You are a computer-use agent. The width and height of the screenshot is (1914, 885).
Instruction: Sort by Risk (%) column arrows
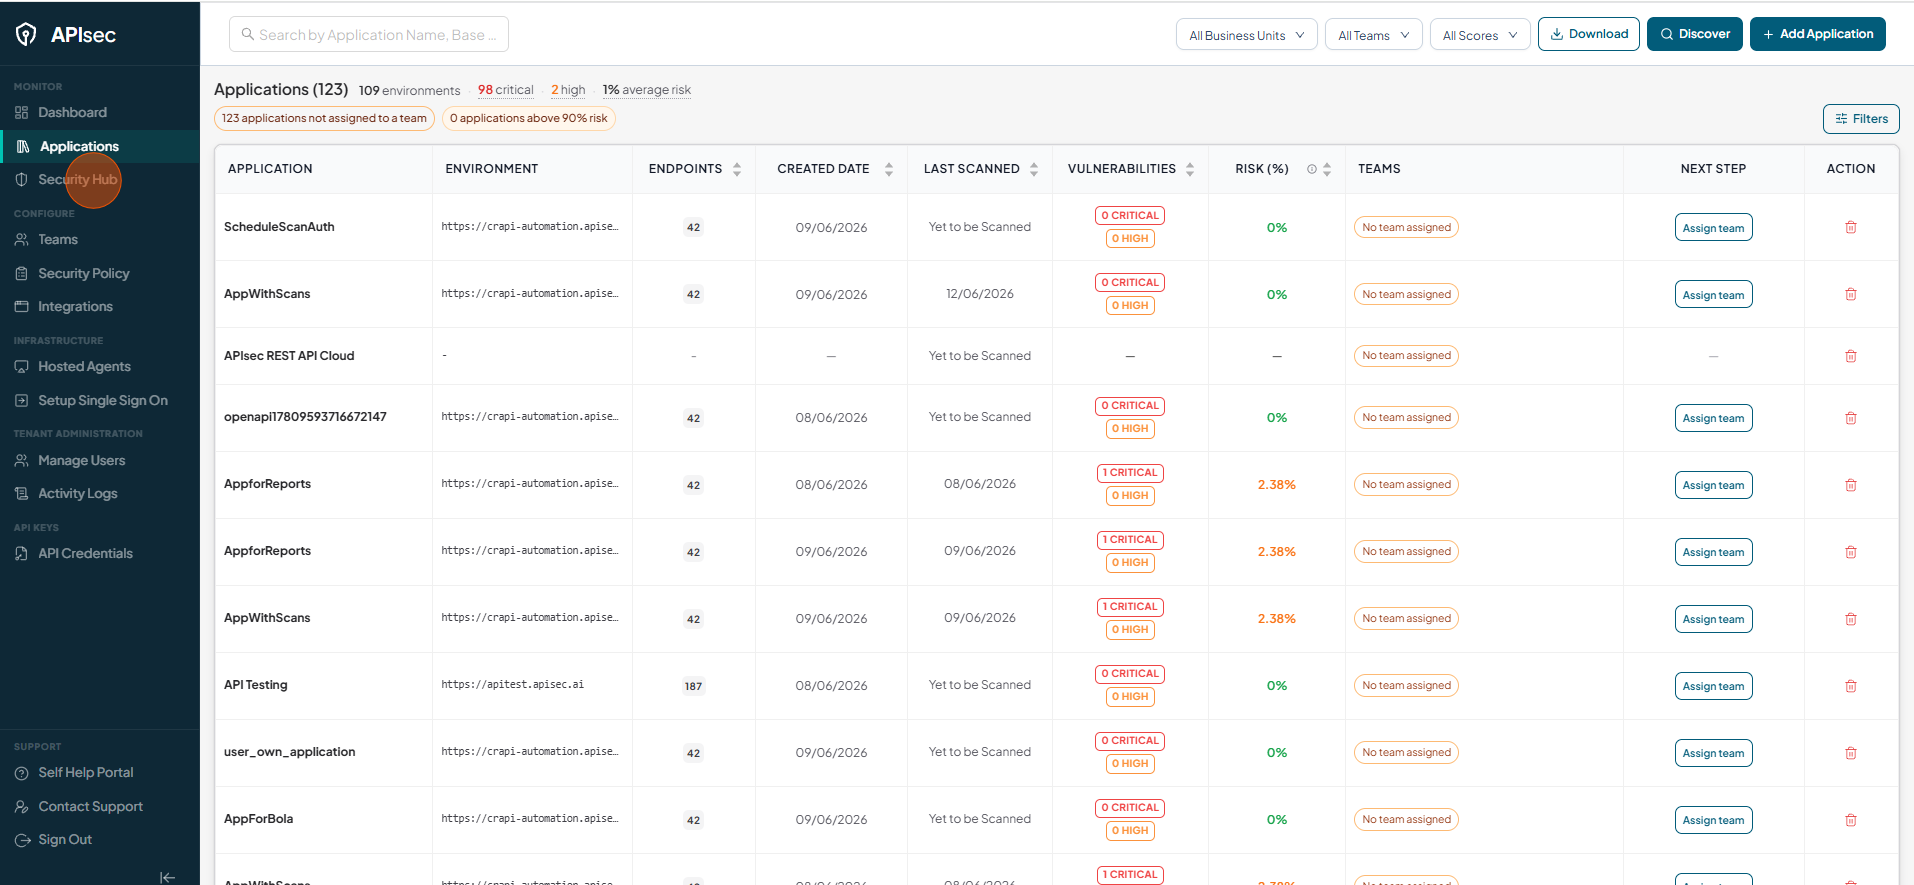pyautogui.click(x=1327, y=169)
